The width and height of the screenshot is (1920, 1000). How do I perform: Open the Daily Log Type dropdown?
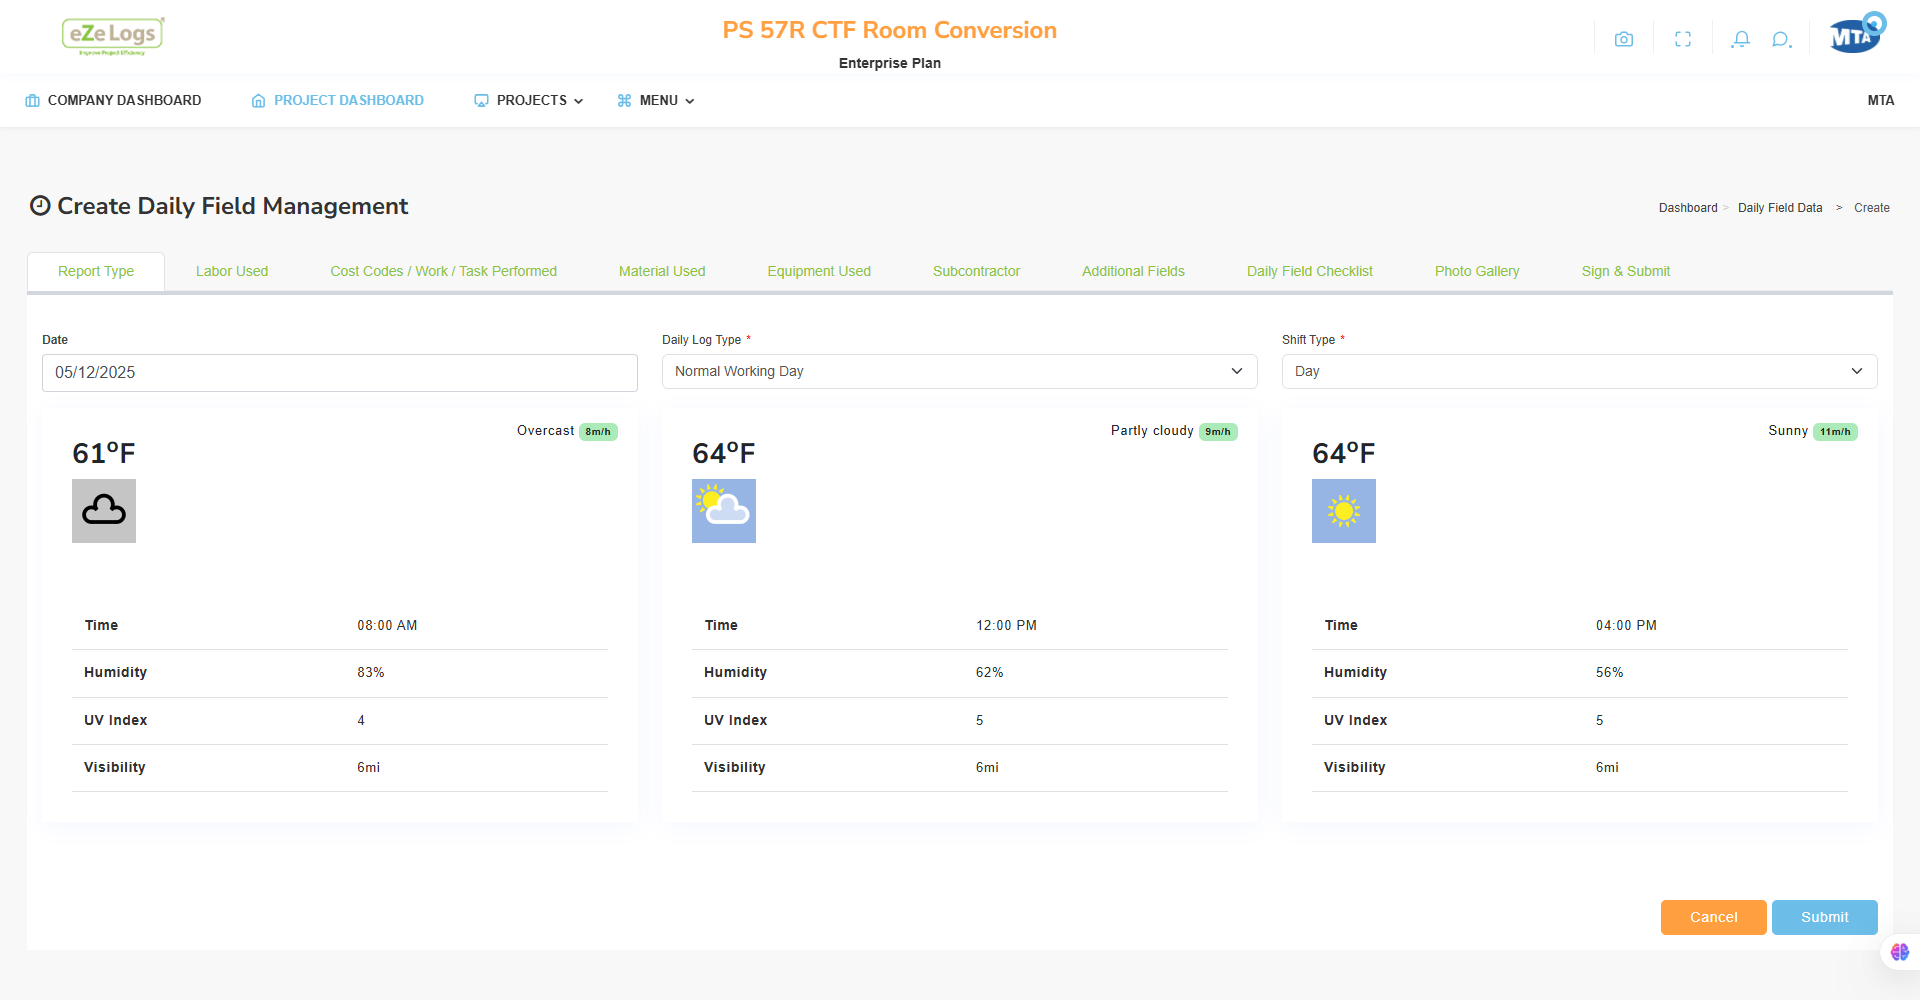pos(960,371)
